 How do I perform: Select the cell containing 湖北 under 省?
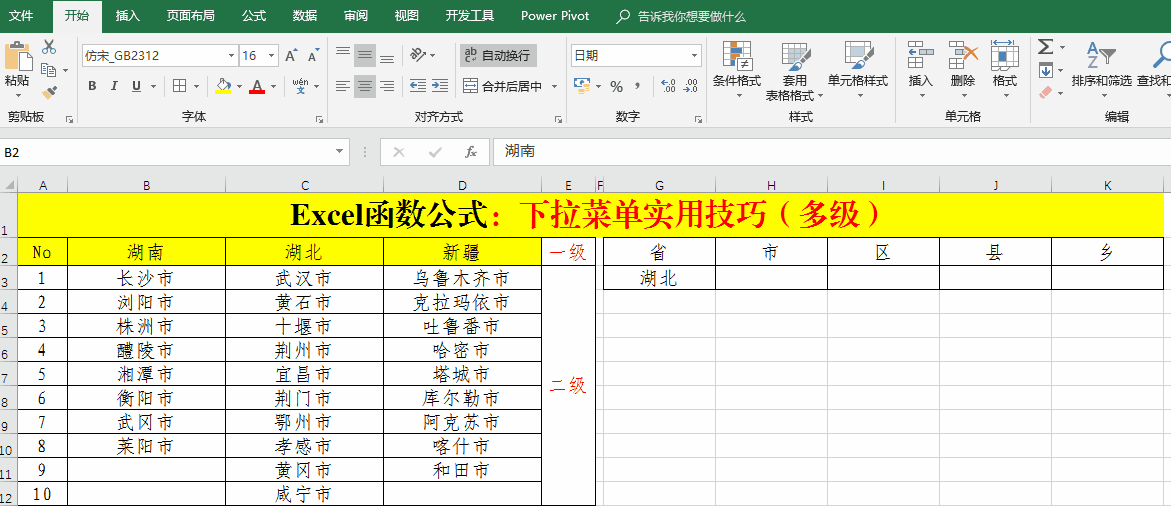pos(659,278)
